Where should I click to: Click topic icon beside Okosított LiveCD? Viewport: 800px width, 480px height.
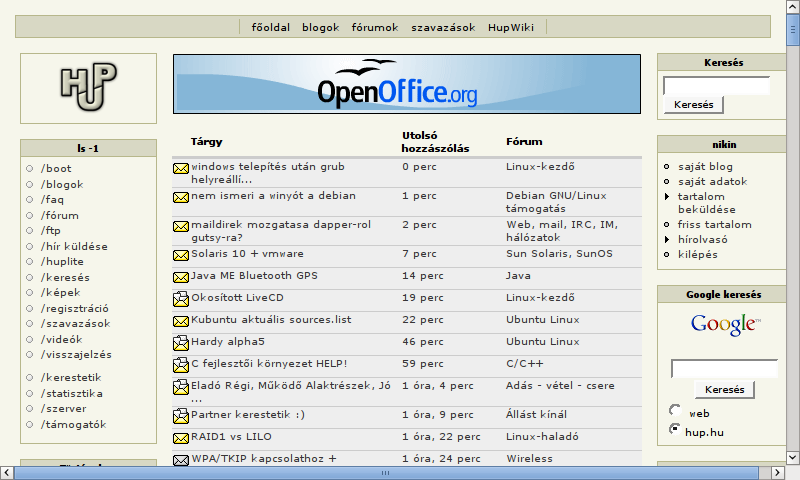click(181, 299)
